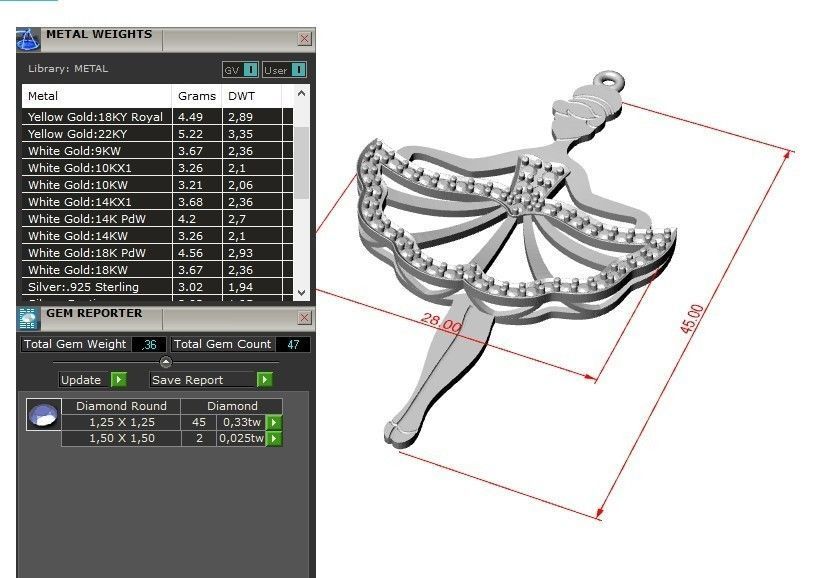Screen dimensions: 819x578
Task: Click the 0,025tw weight cell
Action: click(x=241, y=438)
